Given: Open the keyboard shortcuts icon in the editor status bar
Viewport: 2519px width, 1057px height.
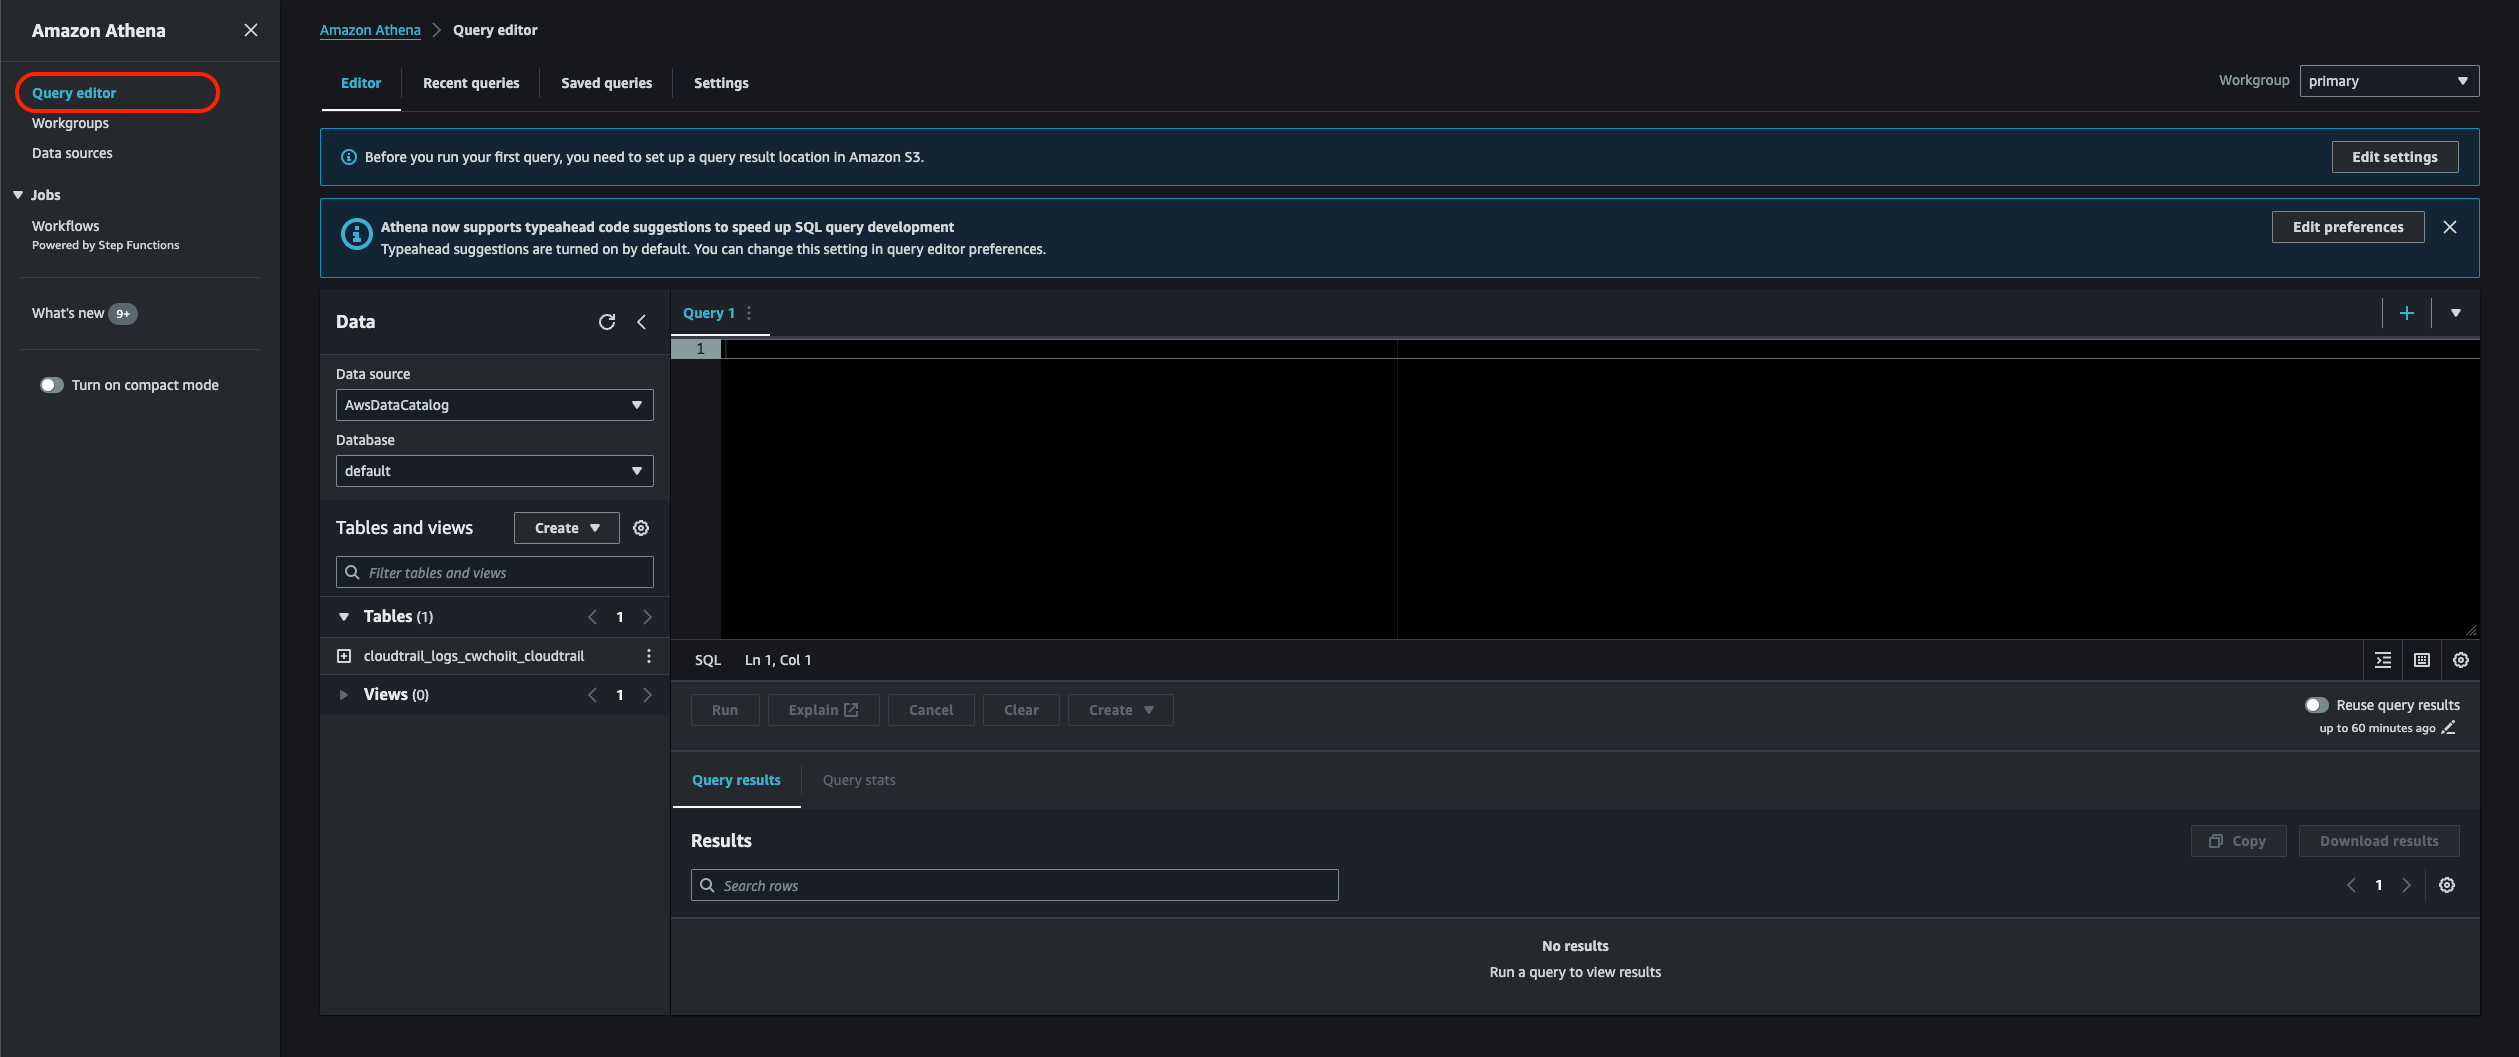Looking at the screenshot, I should (2422, 660).
